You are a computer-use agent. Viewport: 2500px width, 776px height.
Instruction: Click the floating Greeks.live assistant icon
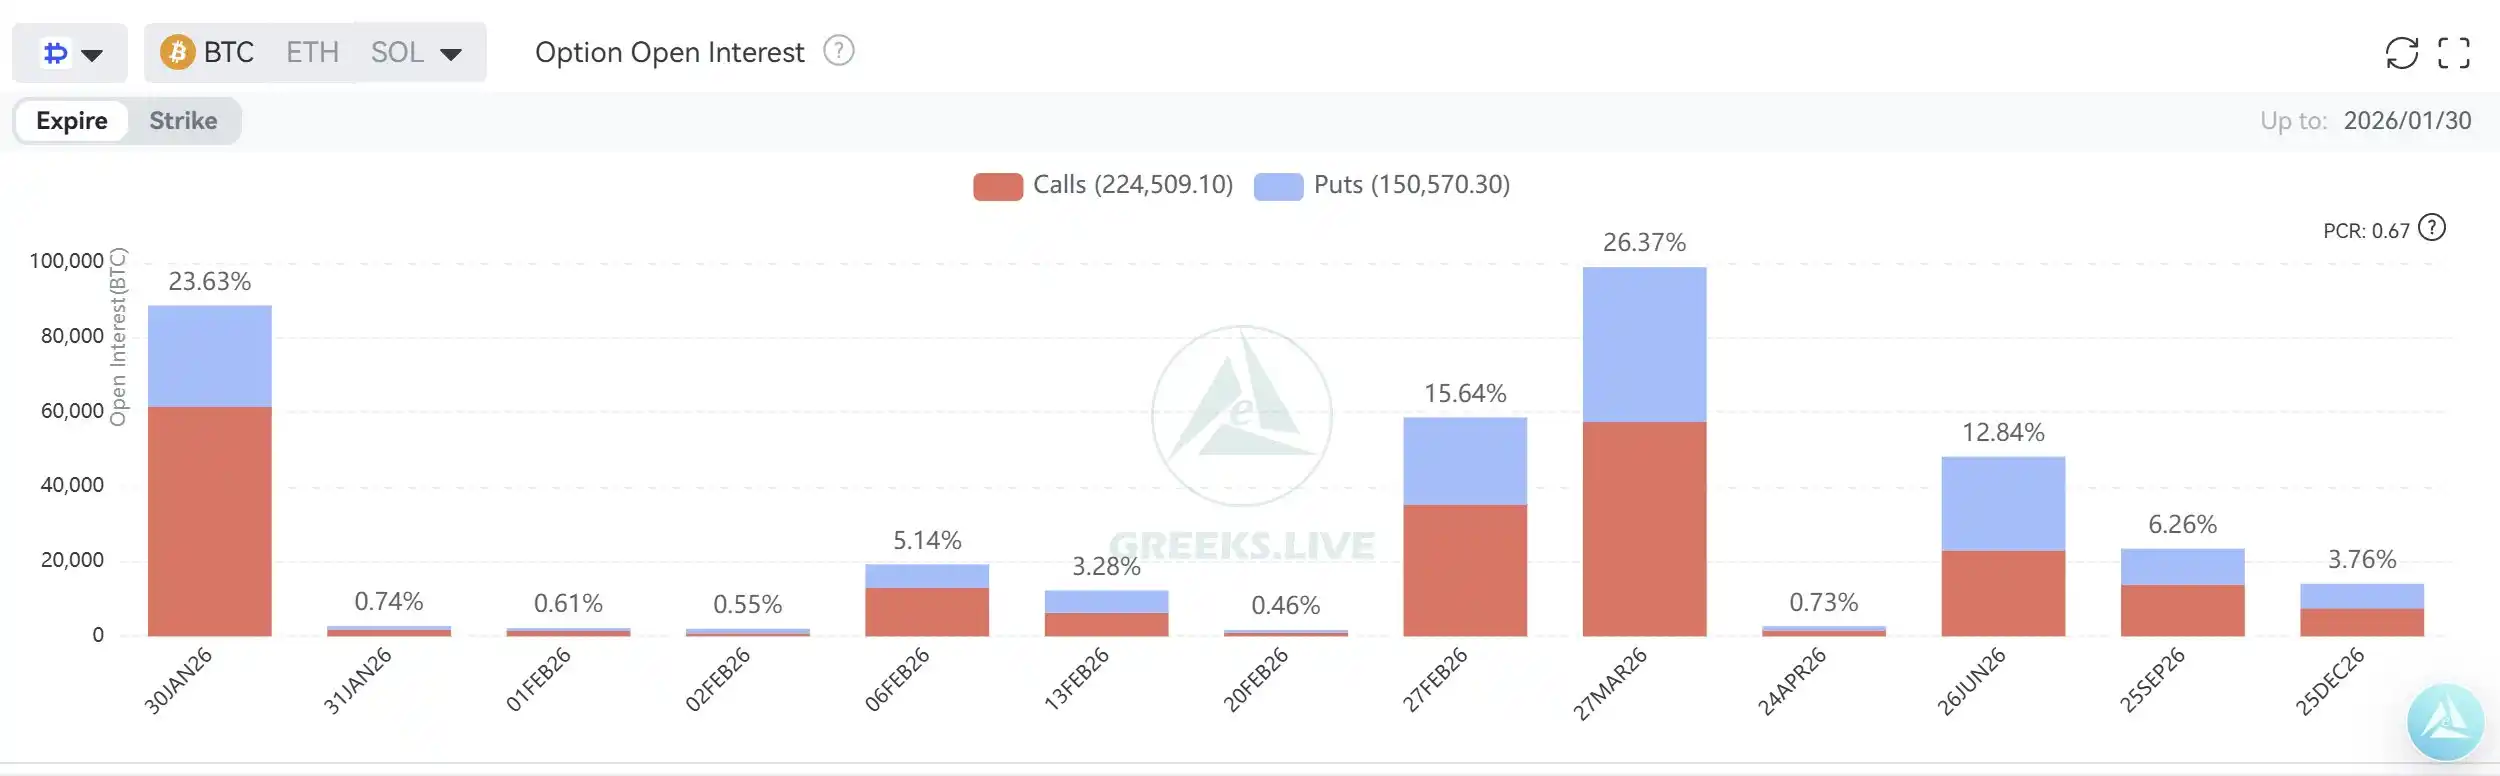coord(2445,721)
